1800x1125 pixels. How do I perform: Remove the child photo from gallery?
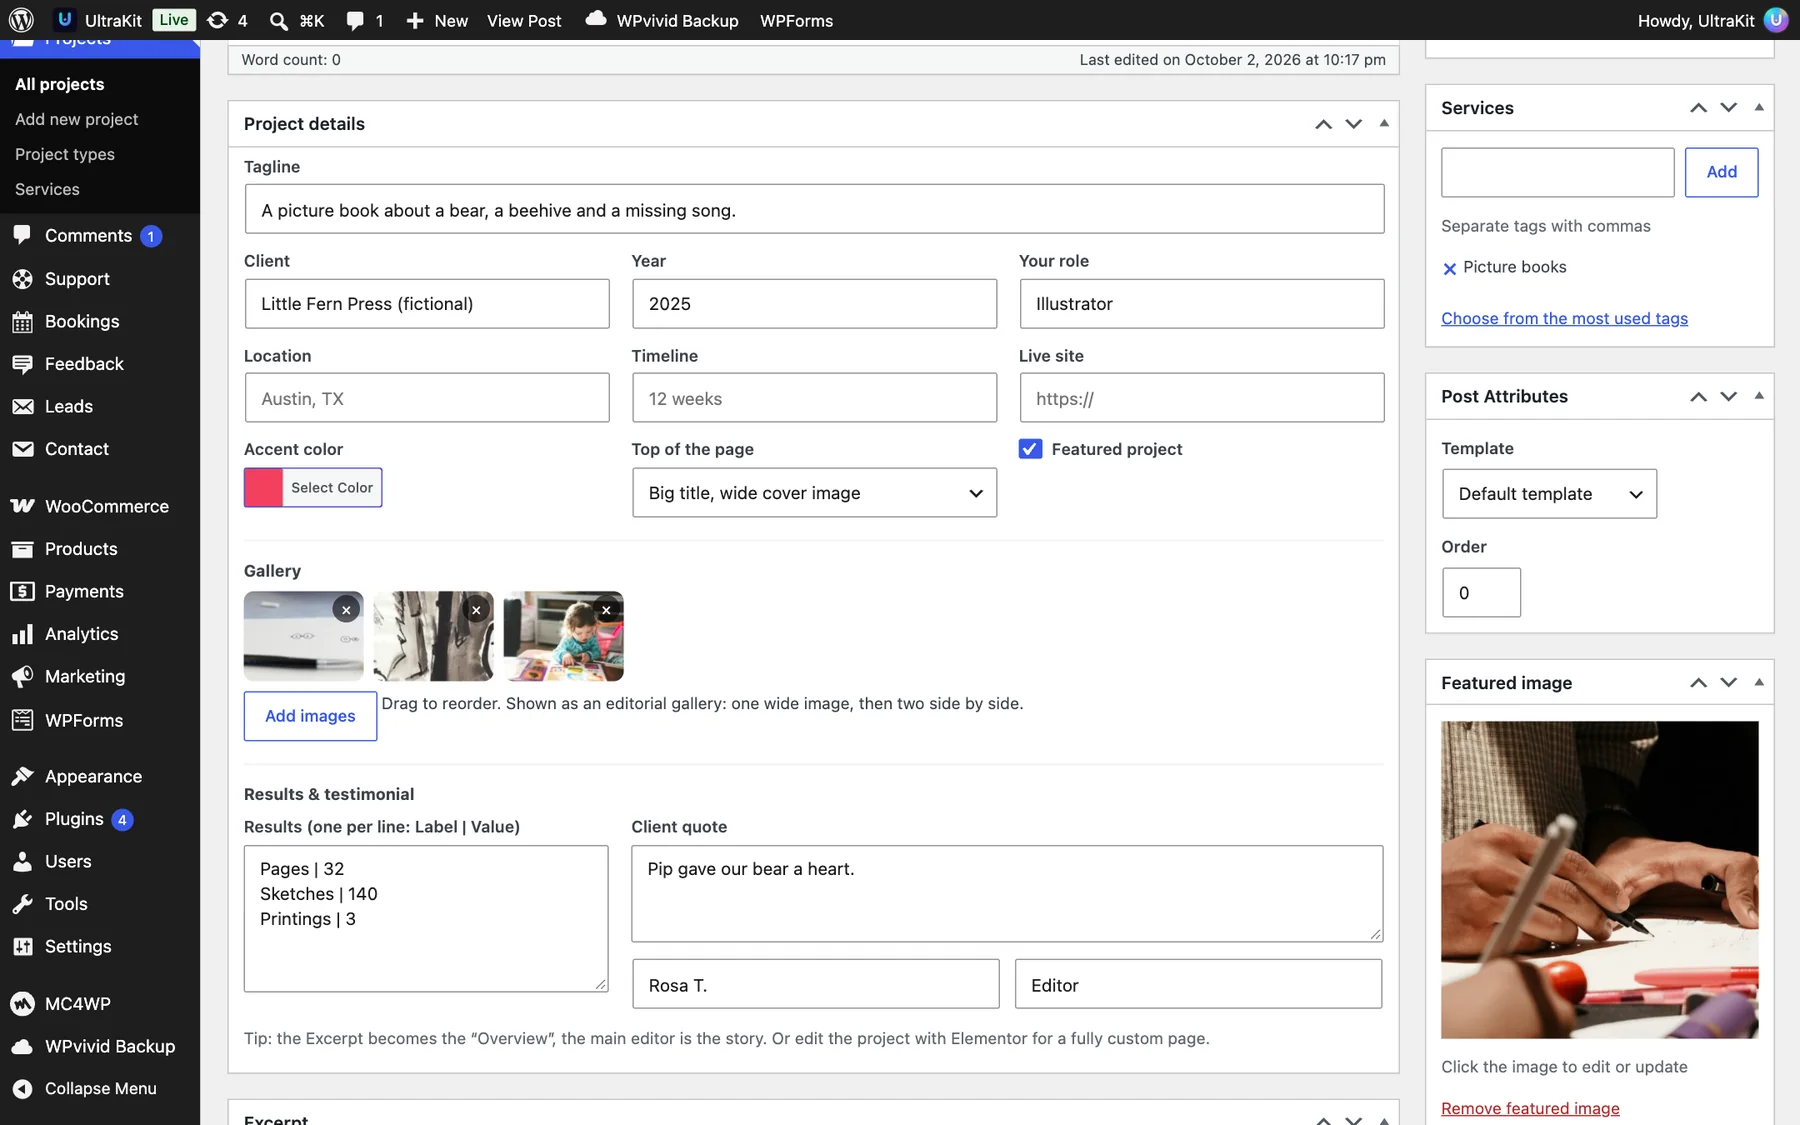tap(606, 609)
